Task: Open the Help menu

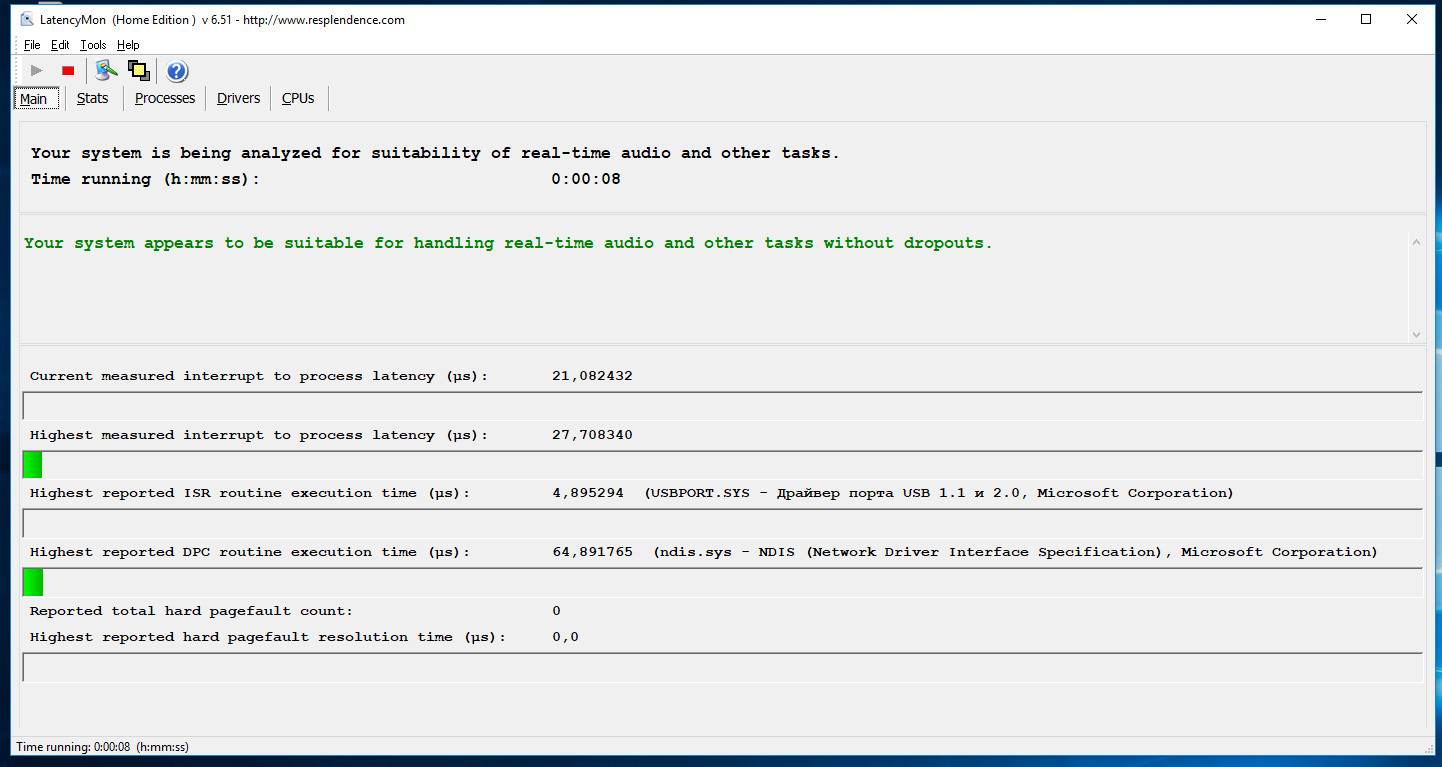Action: point(128,45)
